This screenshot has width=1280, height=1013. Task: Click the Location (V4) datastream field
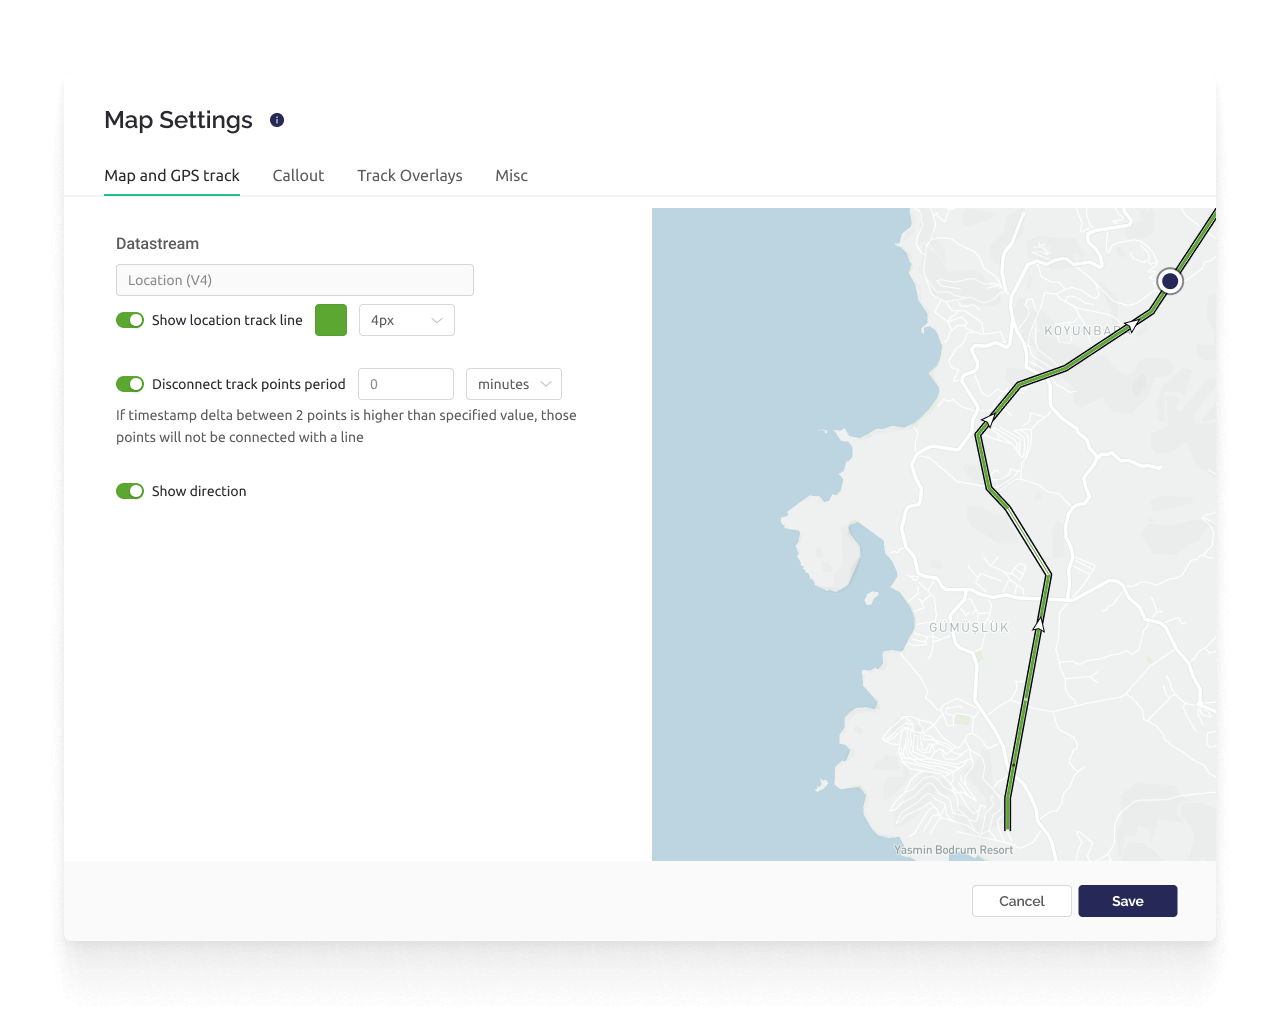point(295,280)
